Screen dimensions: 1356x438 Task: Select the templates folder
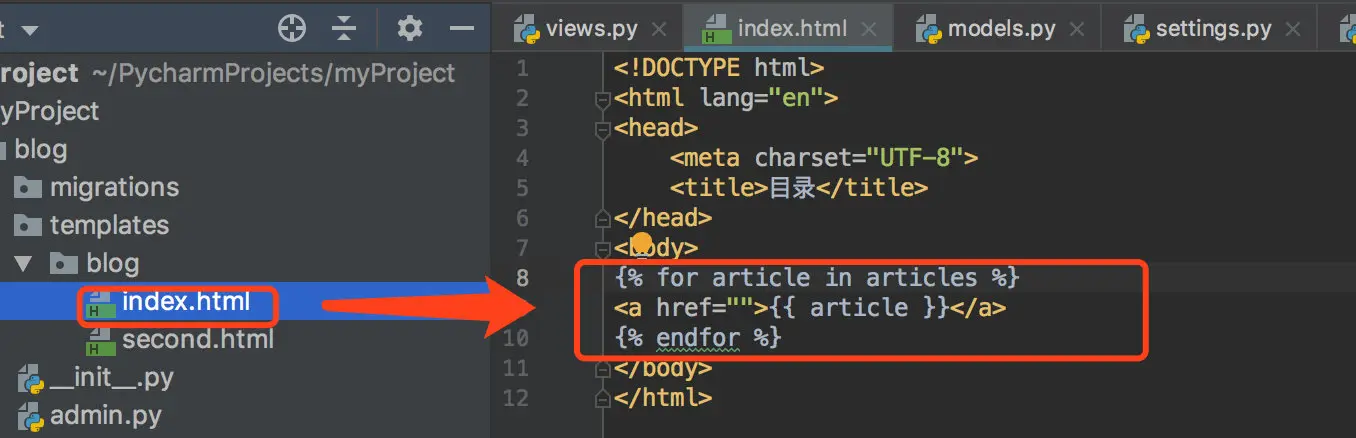click(x=109, y=225)
